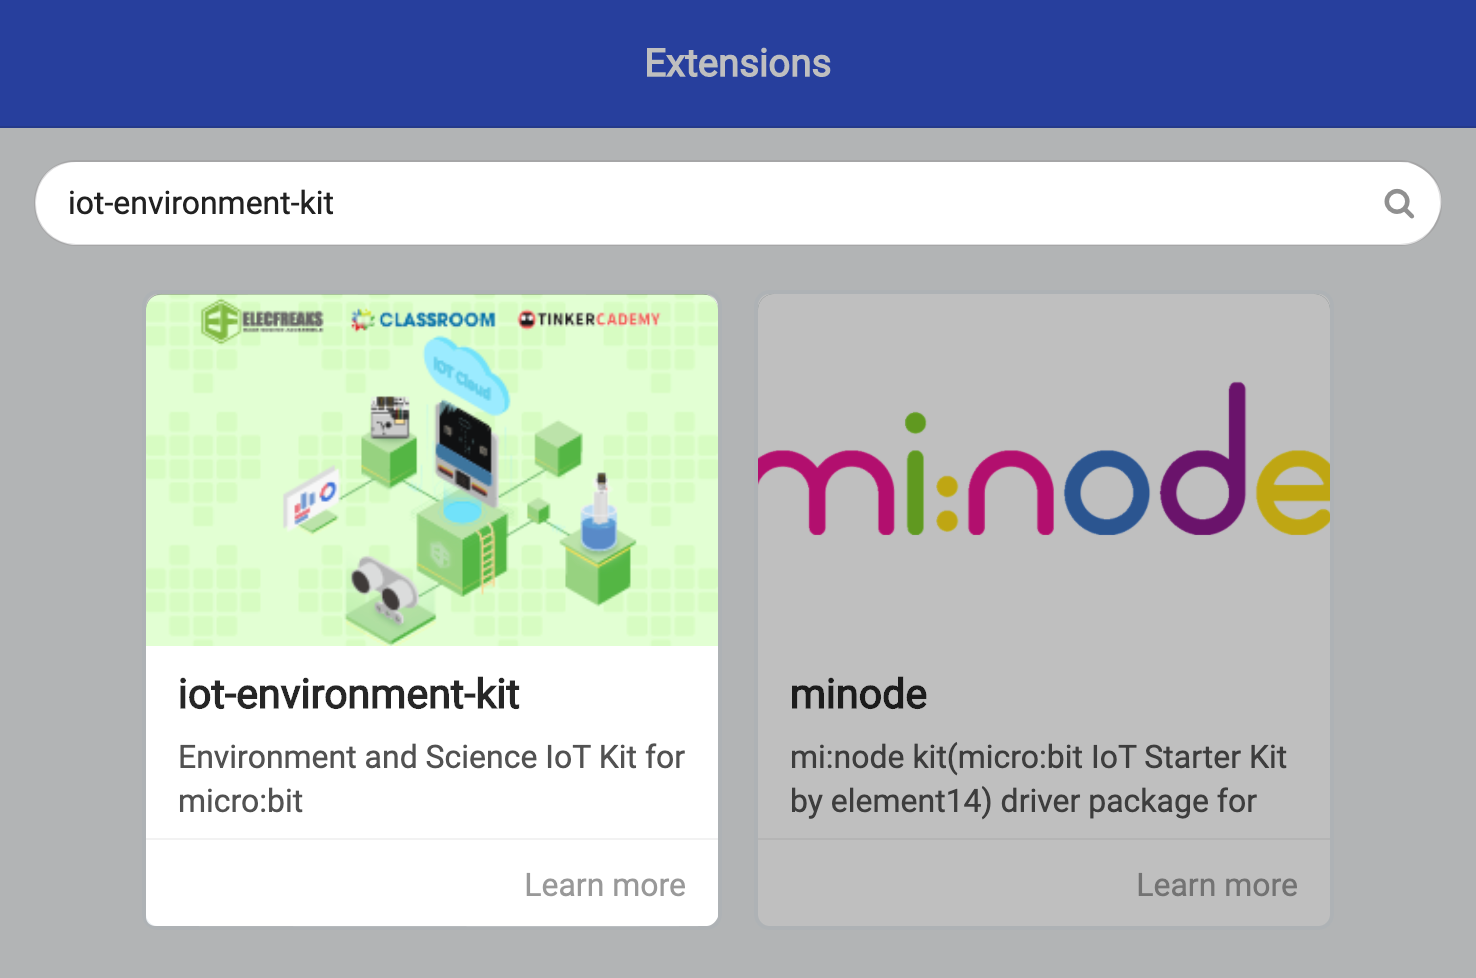Image resolution: width=1476 pixels, height=978 pixels.
Task: Click the Tinkercademy logo on card
Action: (589, 319)
